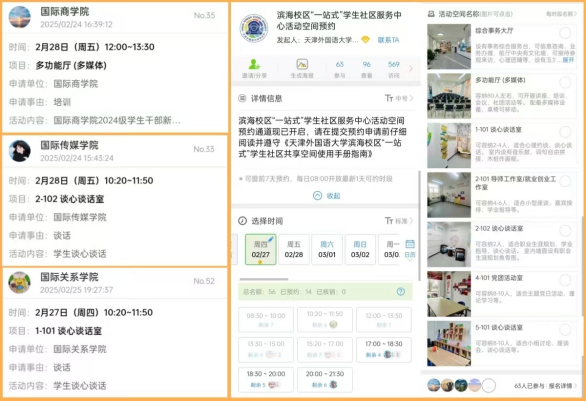Click the 国际关系学院 profile avatar
Image resolution: width=586 pixels, height=401 pixels.
[x=19, y=283]
